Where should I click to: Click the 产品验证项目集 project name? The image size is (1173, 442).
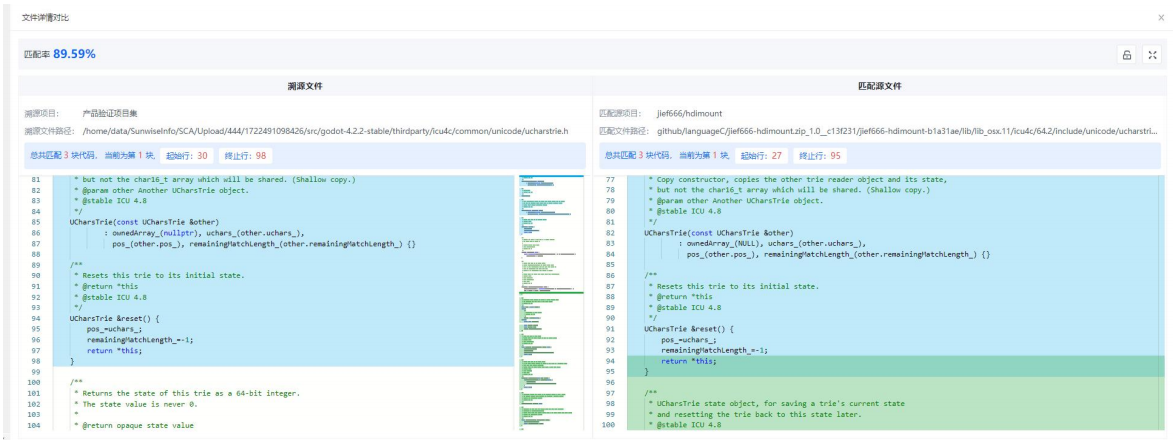110,113
